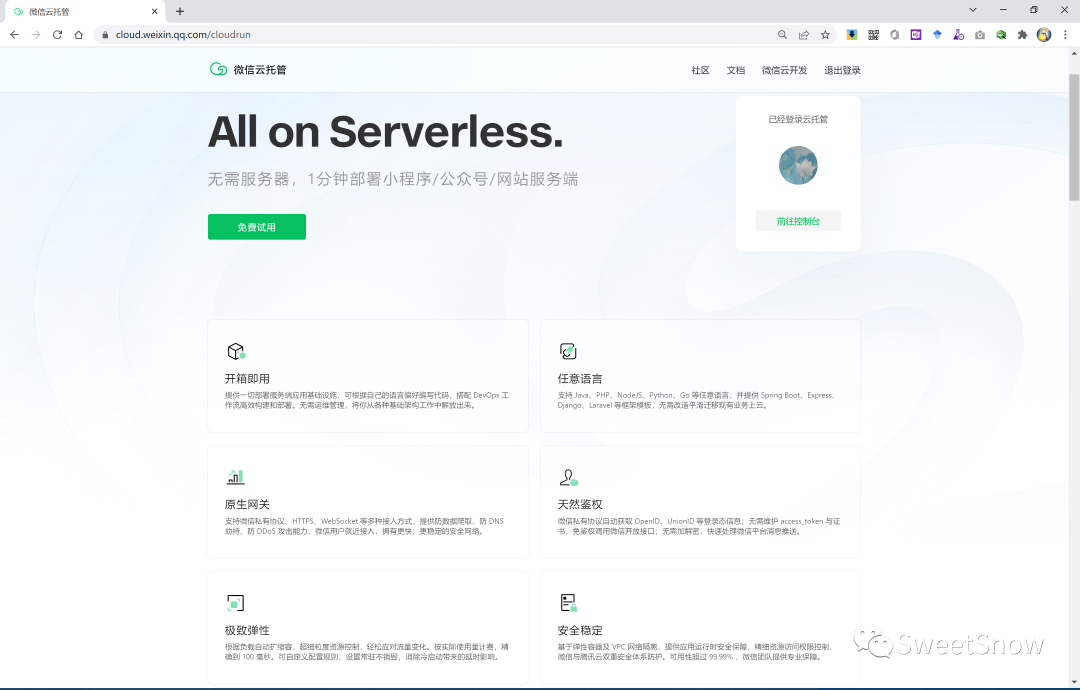Click the 原生网关 chart icon
Screen dimensions: 1080x690
coord(236,477)
